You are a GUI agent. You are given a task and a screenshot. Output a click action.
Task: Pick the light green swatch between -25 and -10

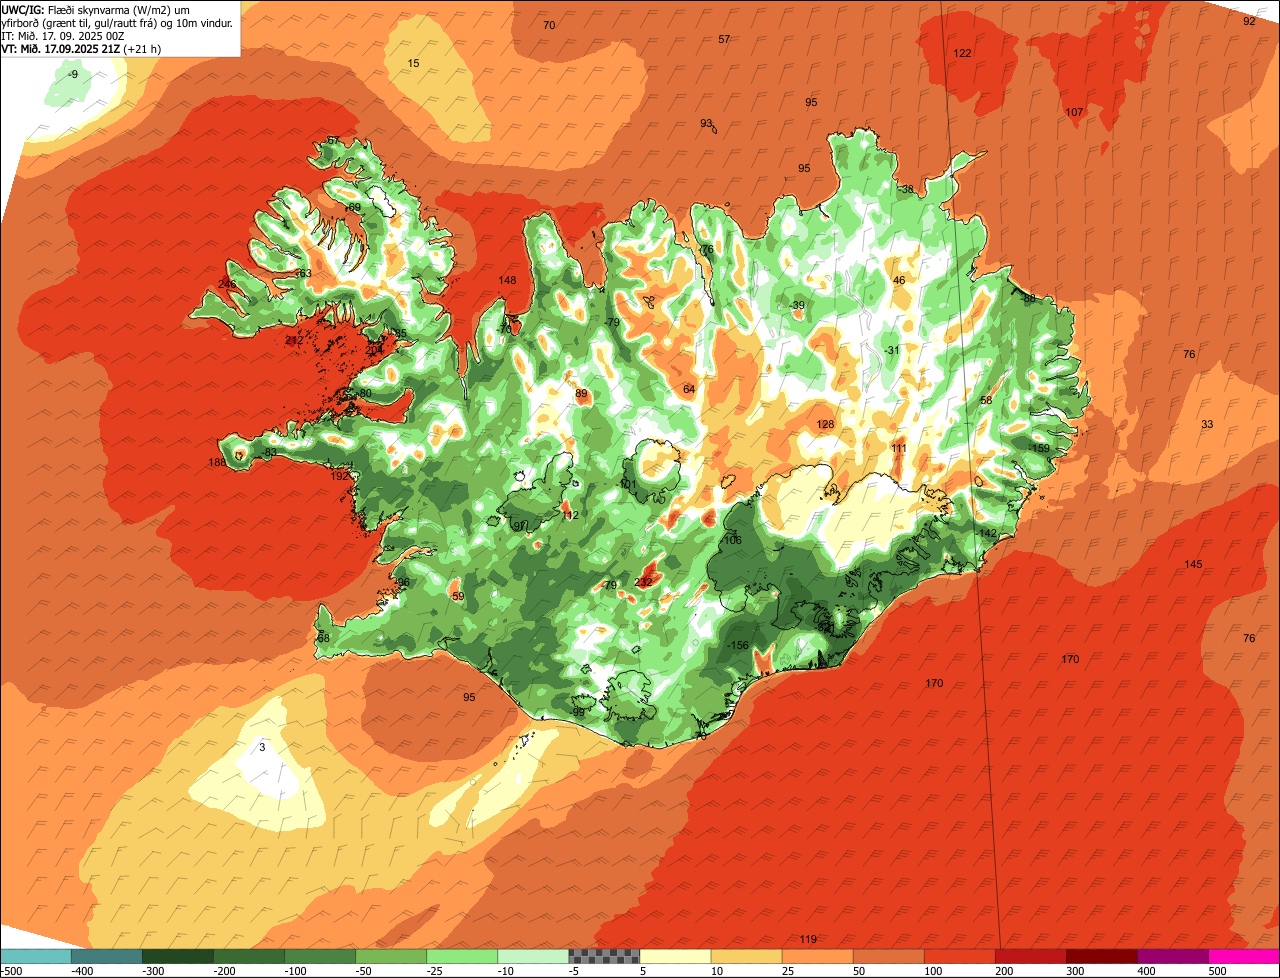pyautogui.click(x=462, y=956)
